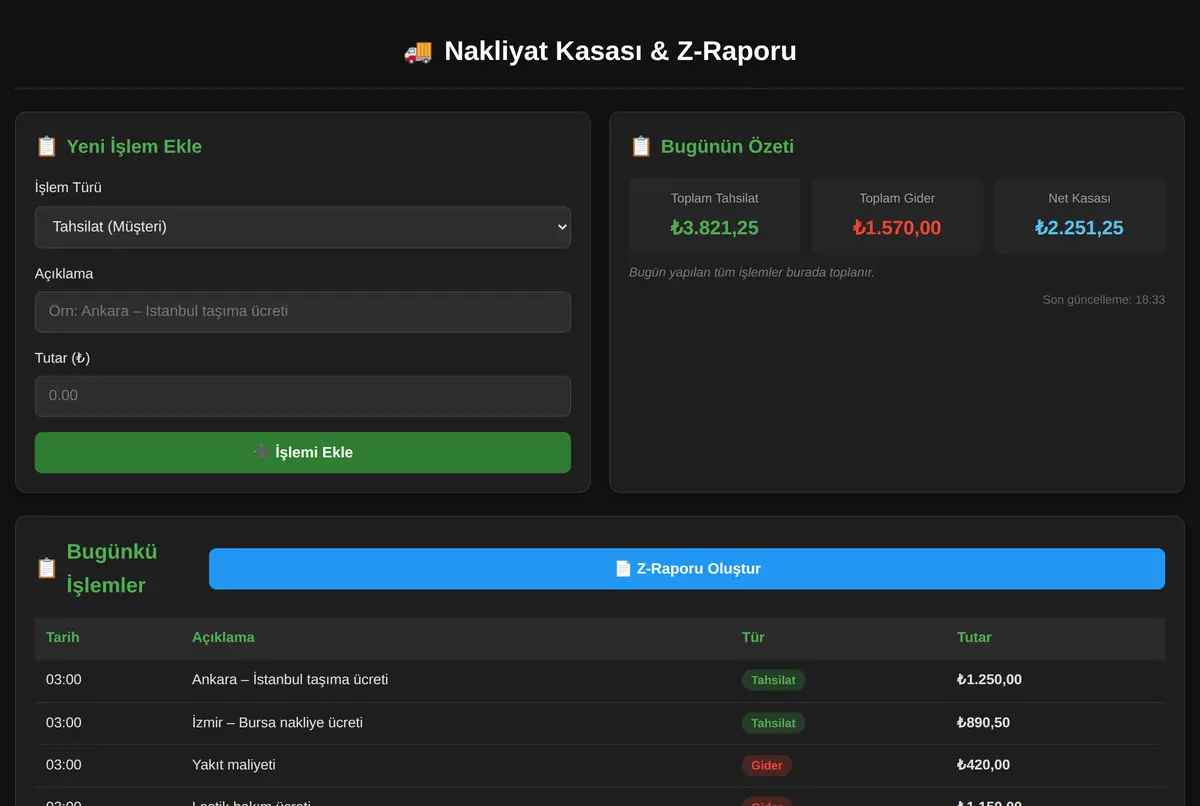Image resolution: width=1200 pixels, height=806 pixels.
Task: Click the amount ₺420,00 in the table
Action: tap(983, 765)
